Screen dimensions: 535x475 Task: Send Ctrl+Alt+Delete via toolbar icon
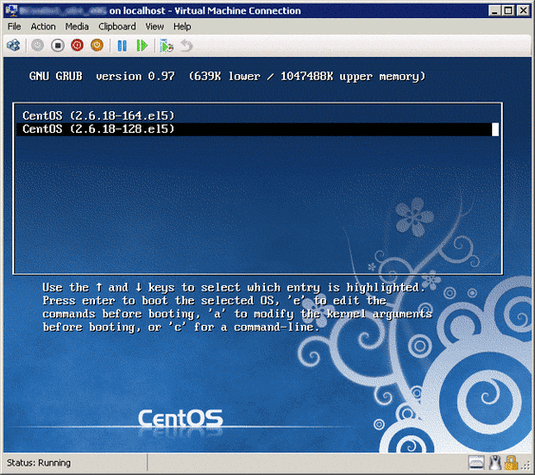[14, 45]
